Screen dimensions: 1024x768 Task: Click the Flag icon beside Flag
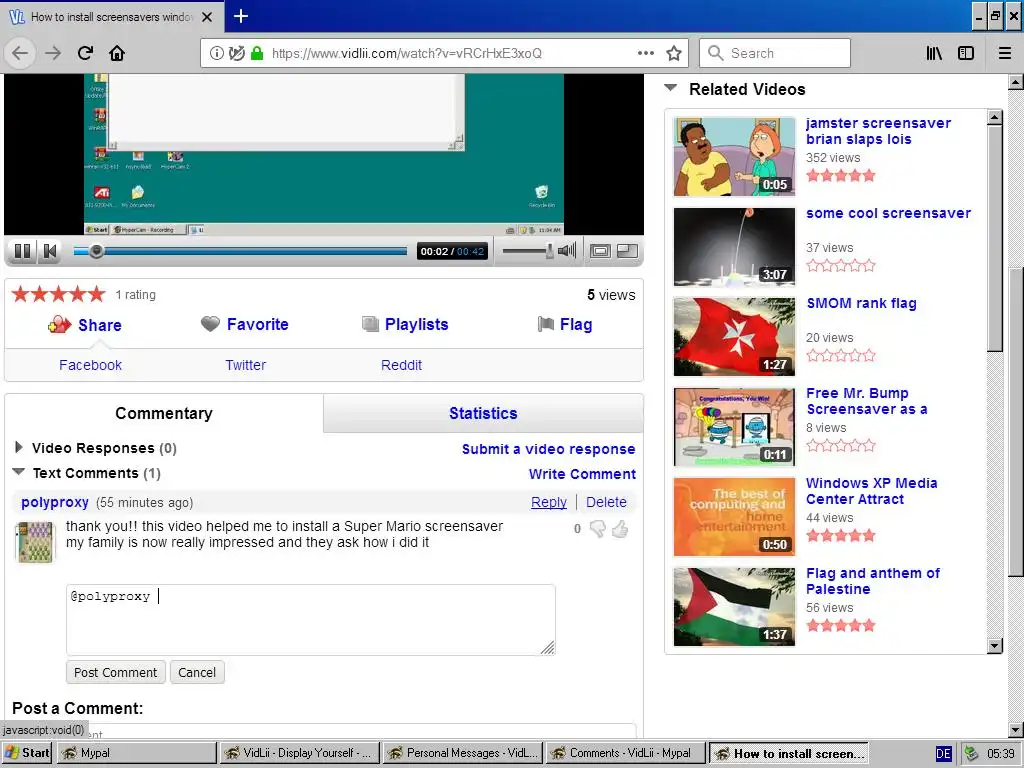point(545,324)
